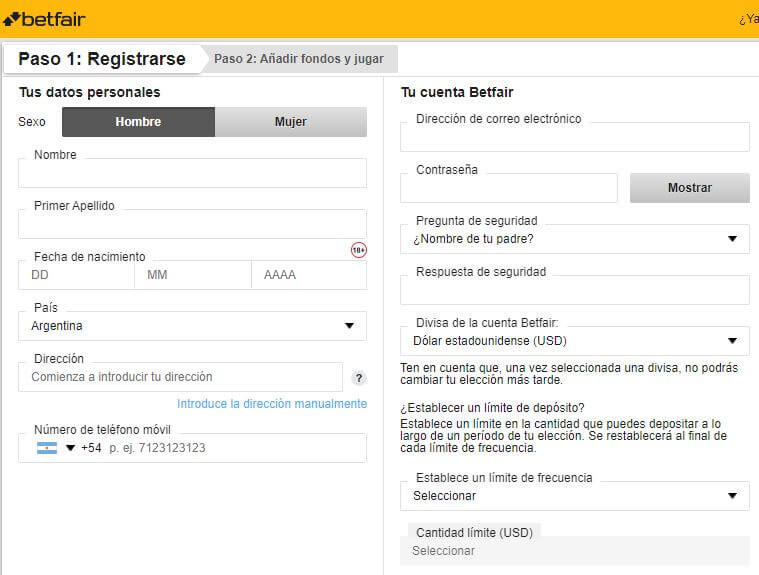759x575 pixels.
Task: Open the address help question mark
Action: 359,378
